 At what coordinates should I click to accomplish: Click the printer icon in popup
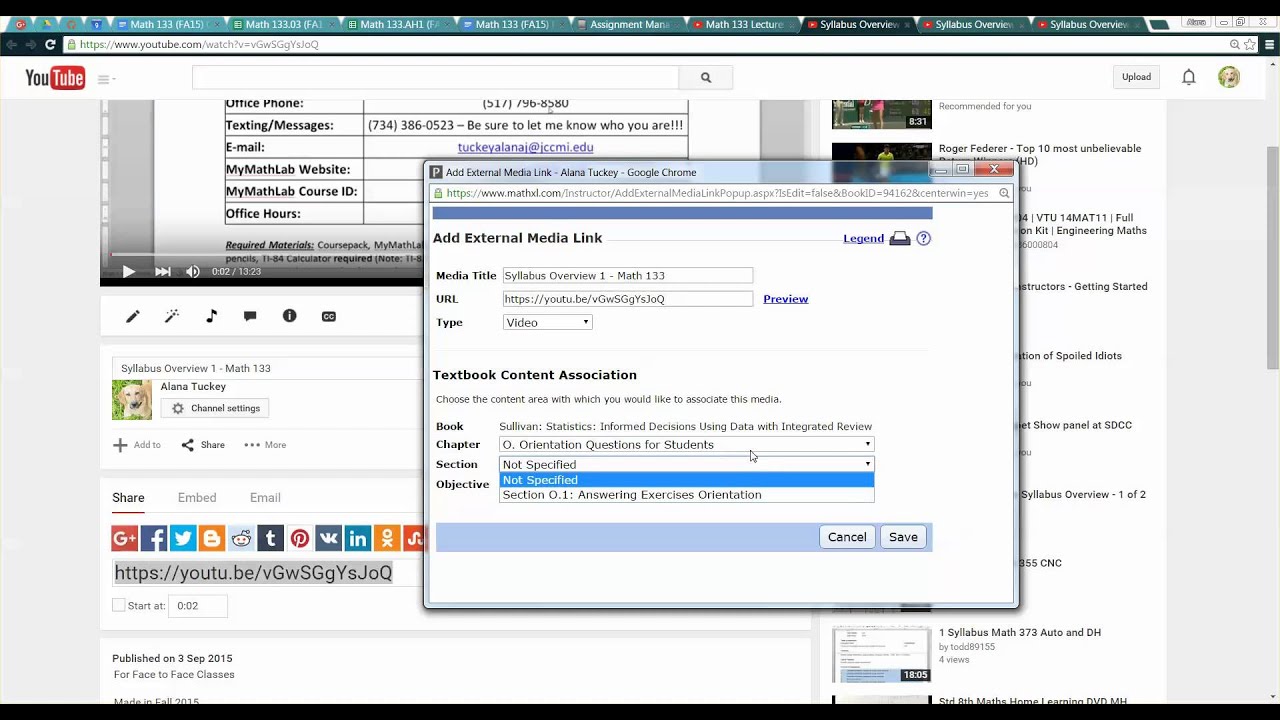click(900, 238)
